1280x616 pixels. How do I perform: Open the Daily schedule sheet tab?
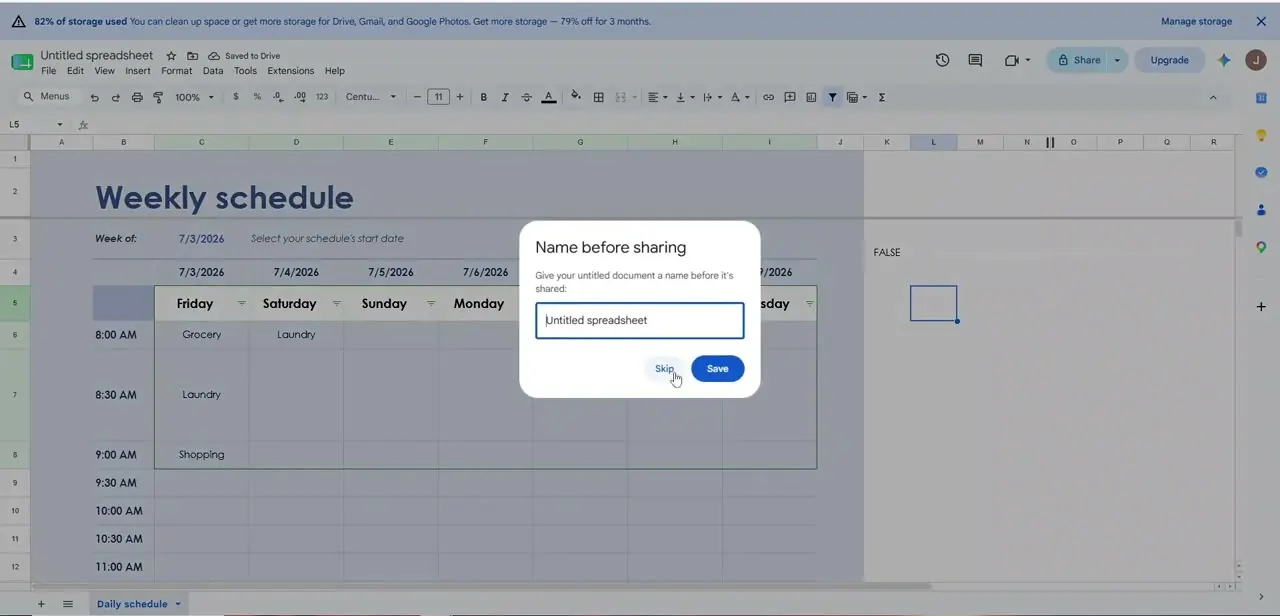tap(138, 604)
